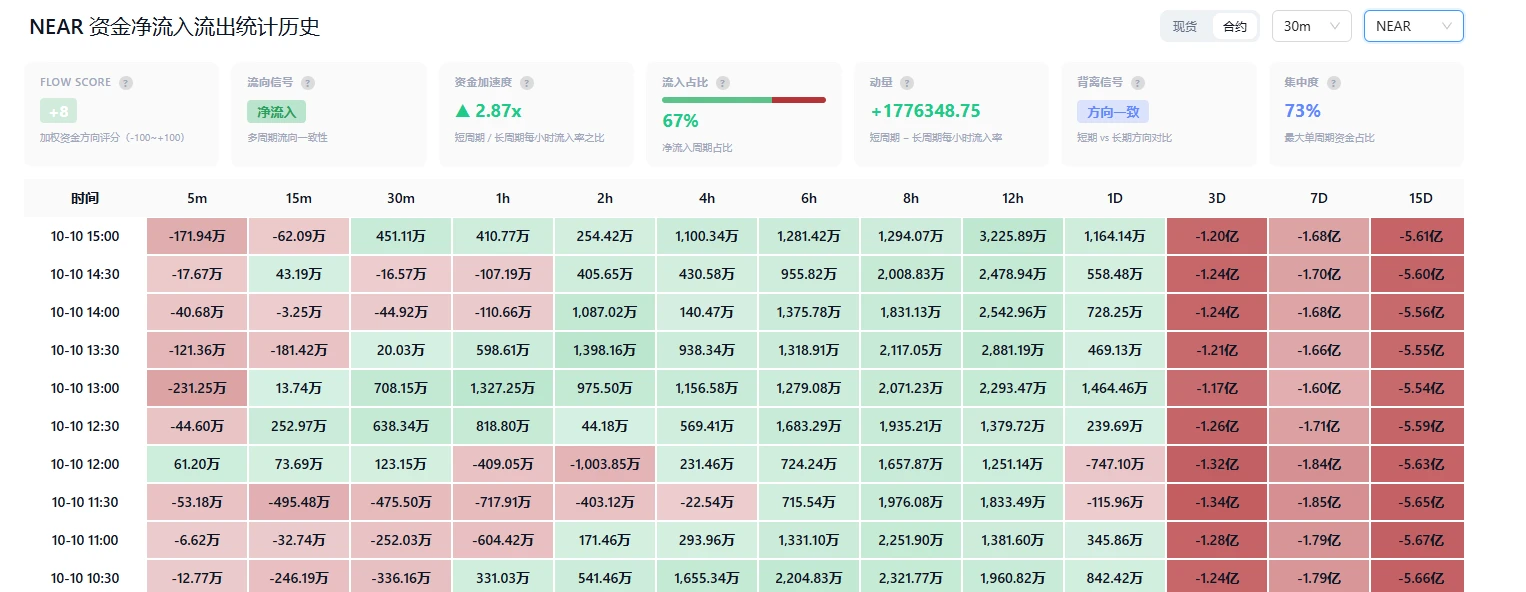1526x592 pixels.
Task: Click the 61.20万 cell
Action: (197, 464)
